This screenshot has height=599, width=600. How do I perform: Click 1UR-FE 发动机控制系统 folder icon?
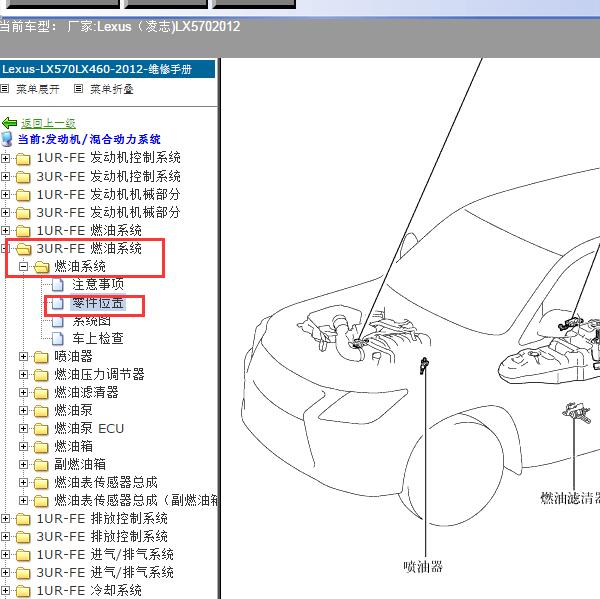point(23,158)
